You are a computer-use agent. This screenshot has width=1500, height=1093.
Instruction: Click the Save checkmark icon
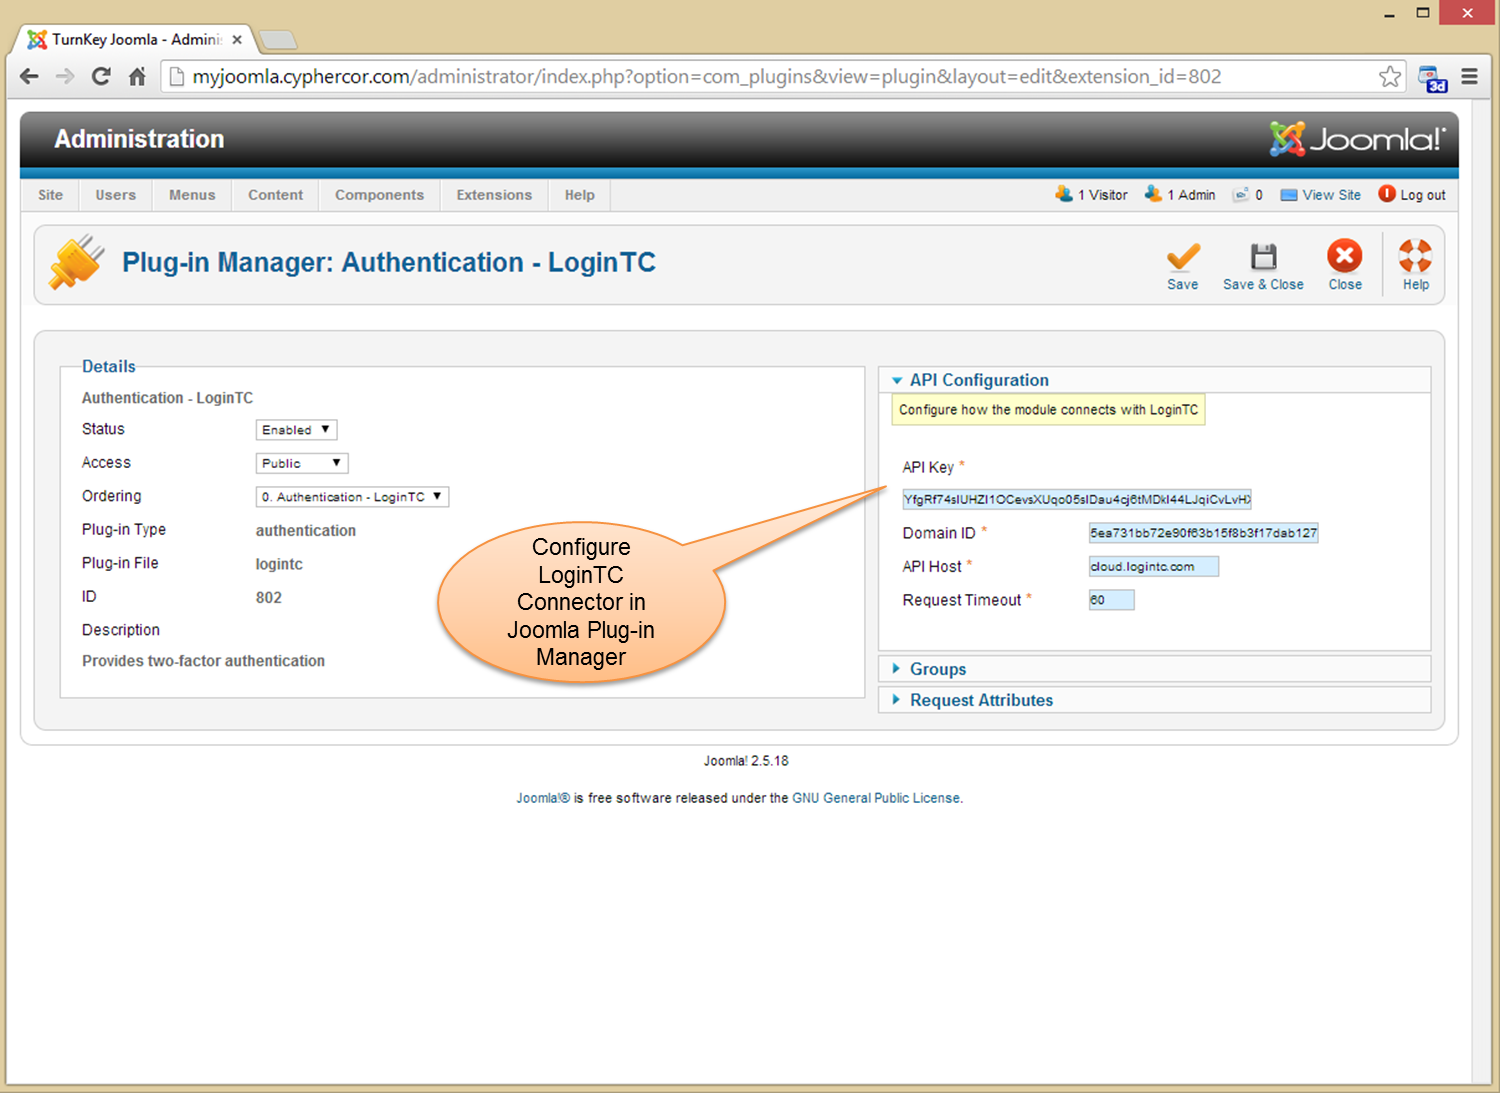coord(1183,257)
